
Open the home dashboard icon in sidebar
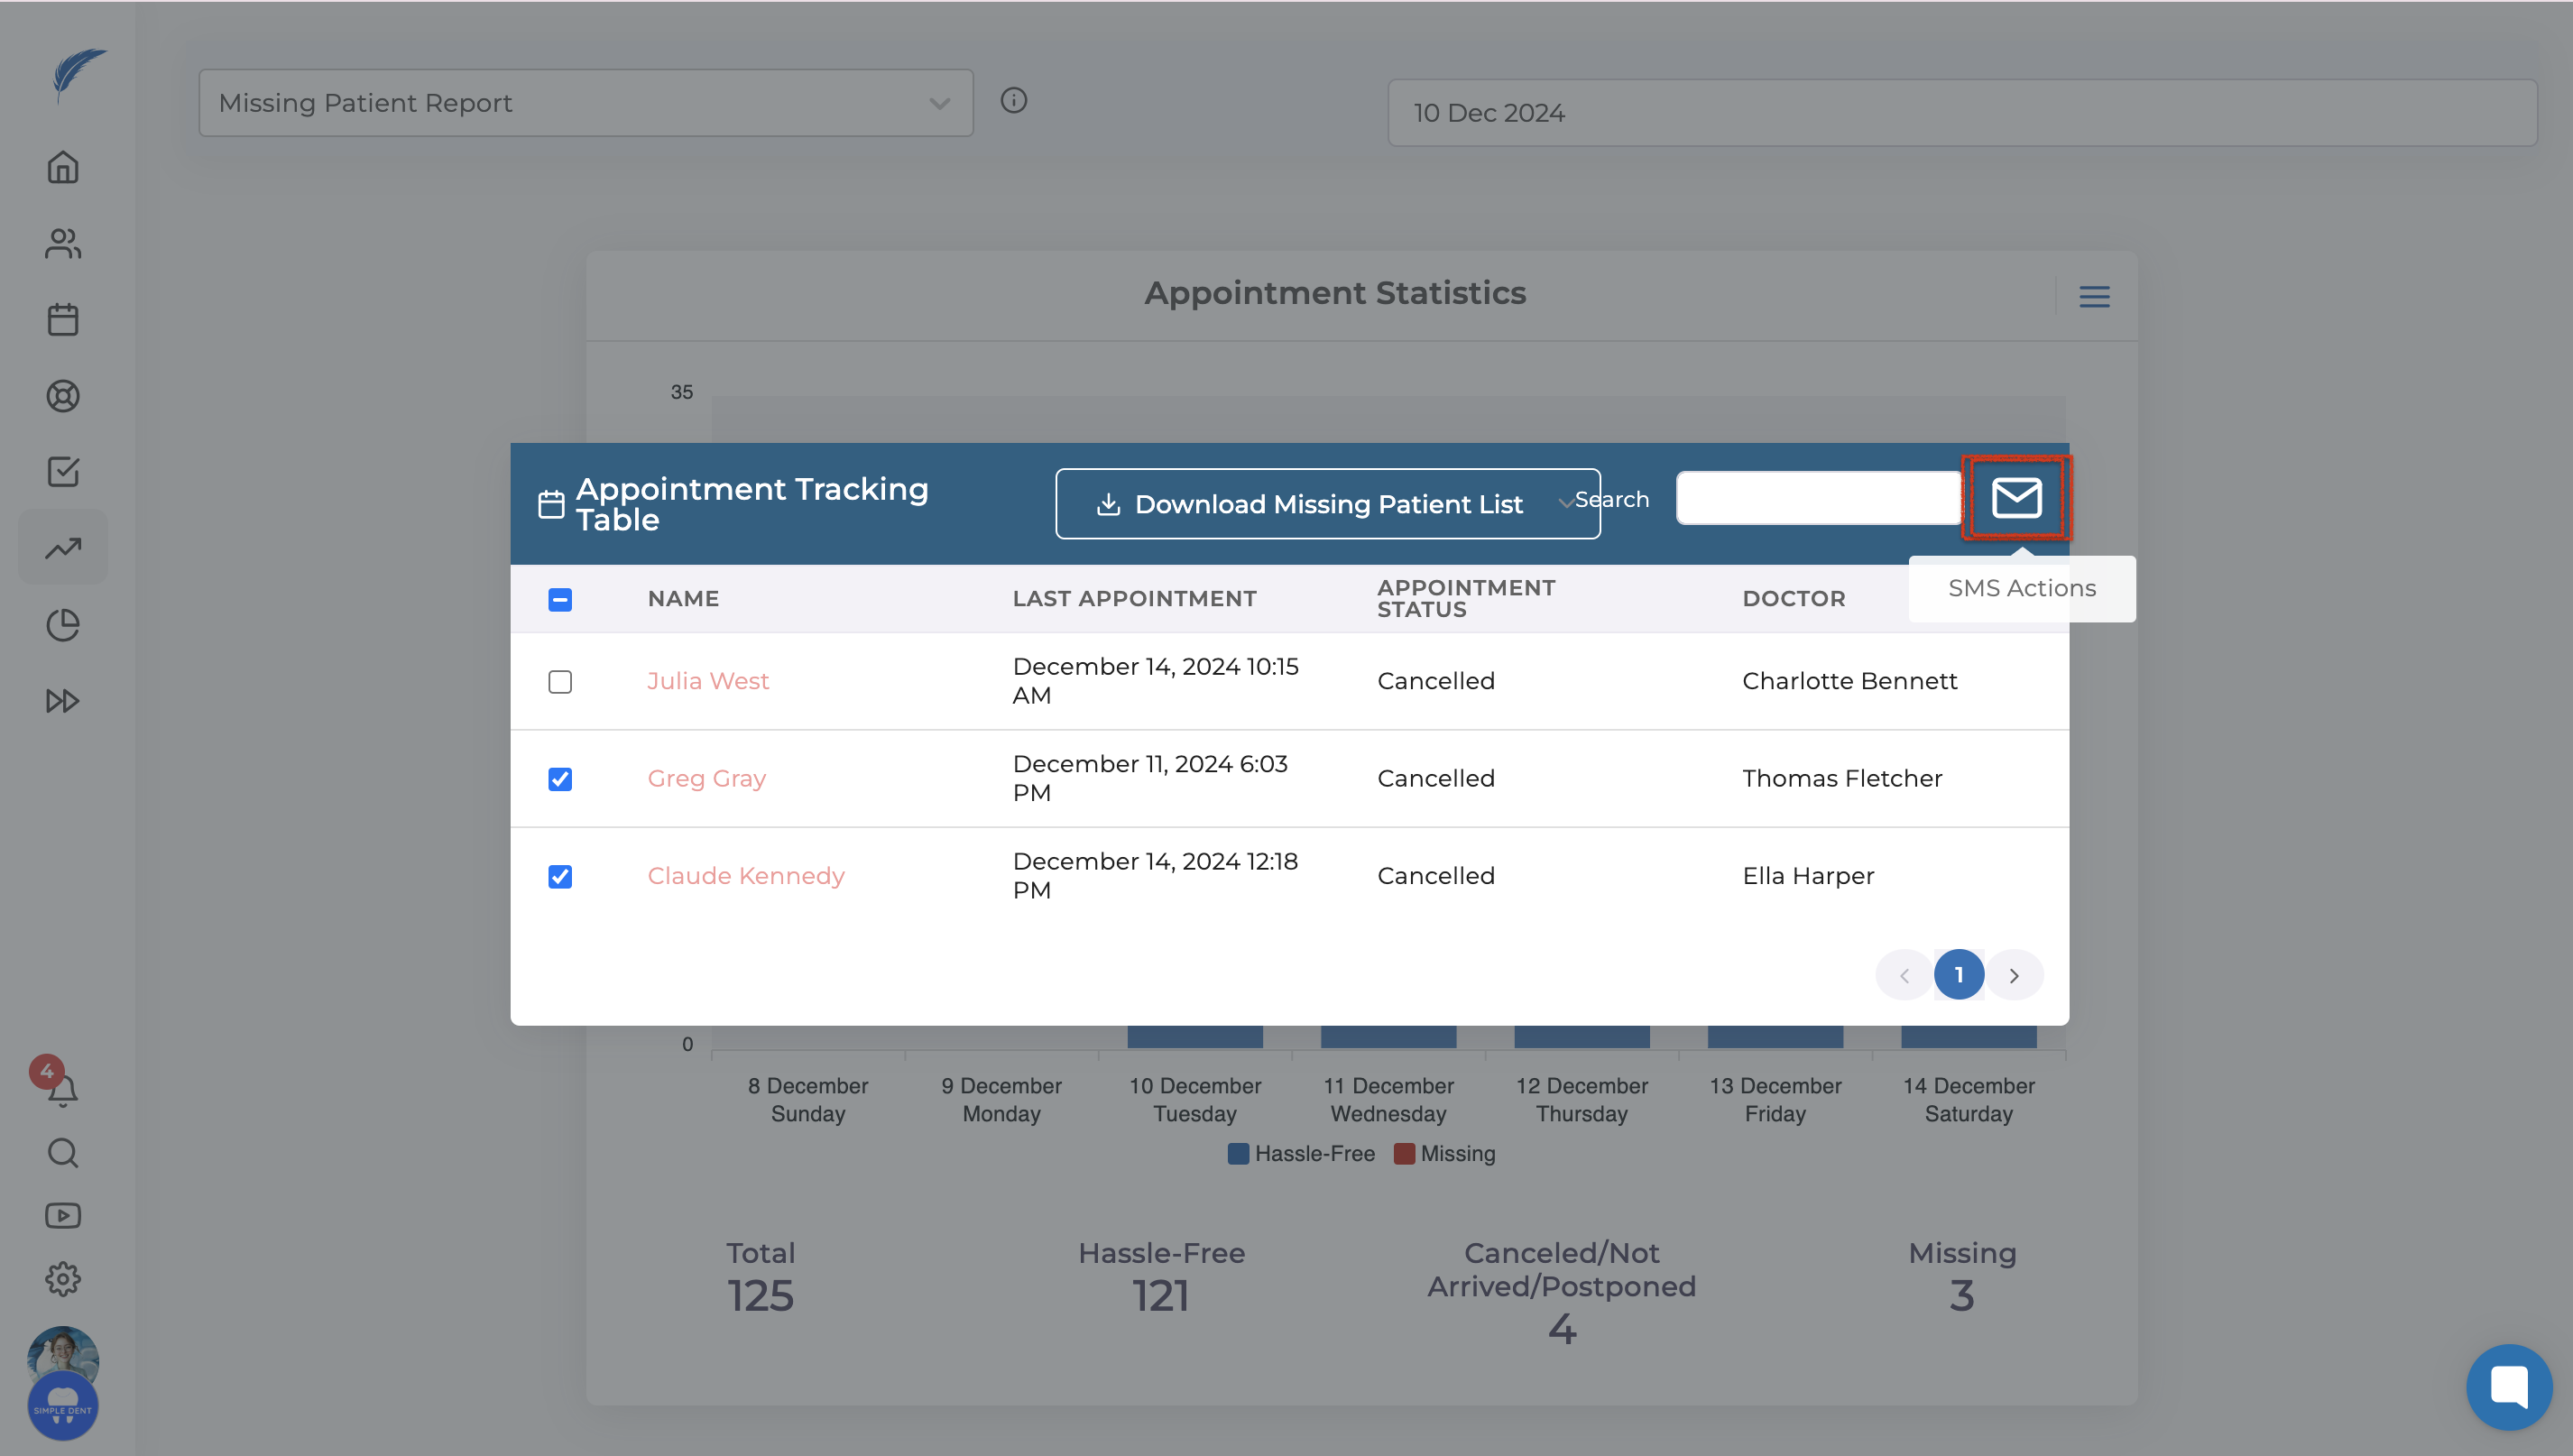click(x=63, y=167)
